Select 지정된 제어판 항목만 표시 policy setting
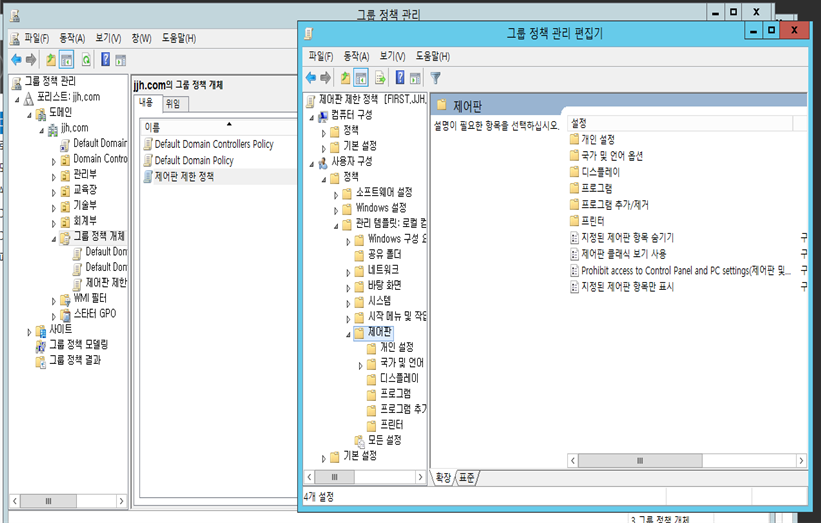824x531 pixels. [x=622, y=287]
